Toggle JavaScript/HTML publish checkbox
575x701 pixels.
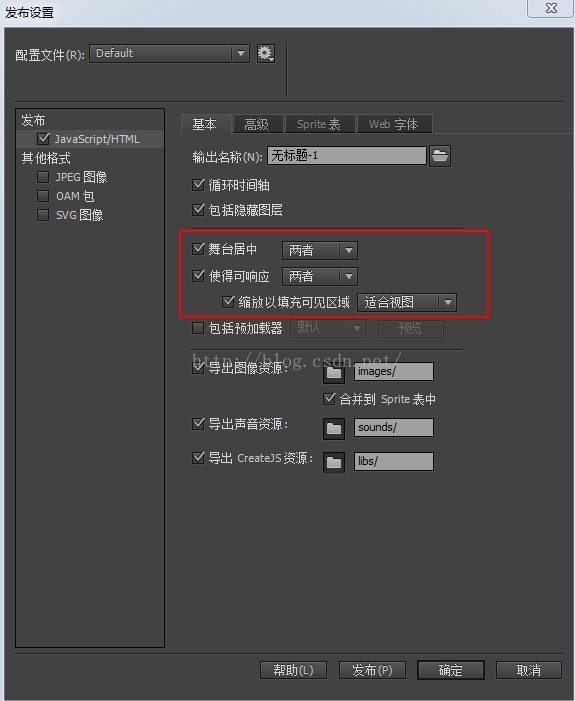coord(43,139)
